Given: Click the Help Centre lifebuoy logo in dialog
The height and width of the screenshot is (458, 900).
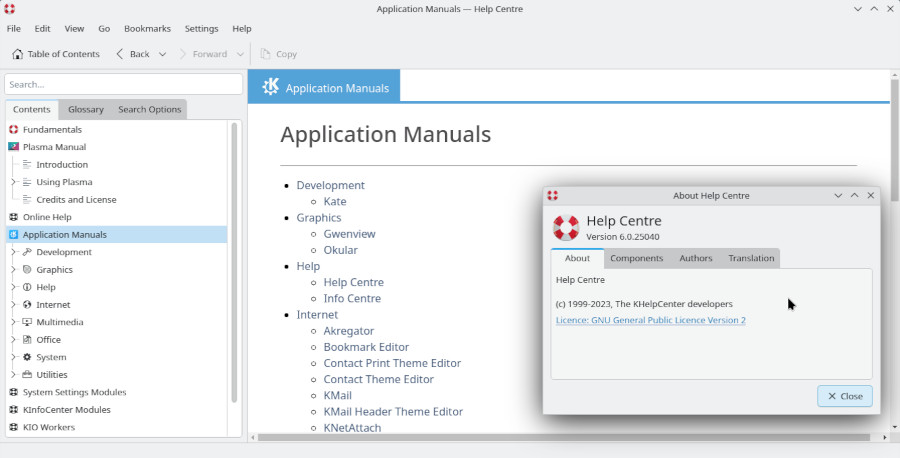Looking at the screenshot, I should tap(566, 227).
